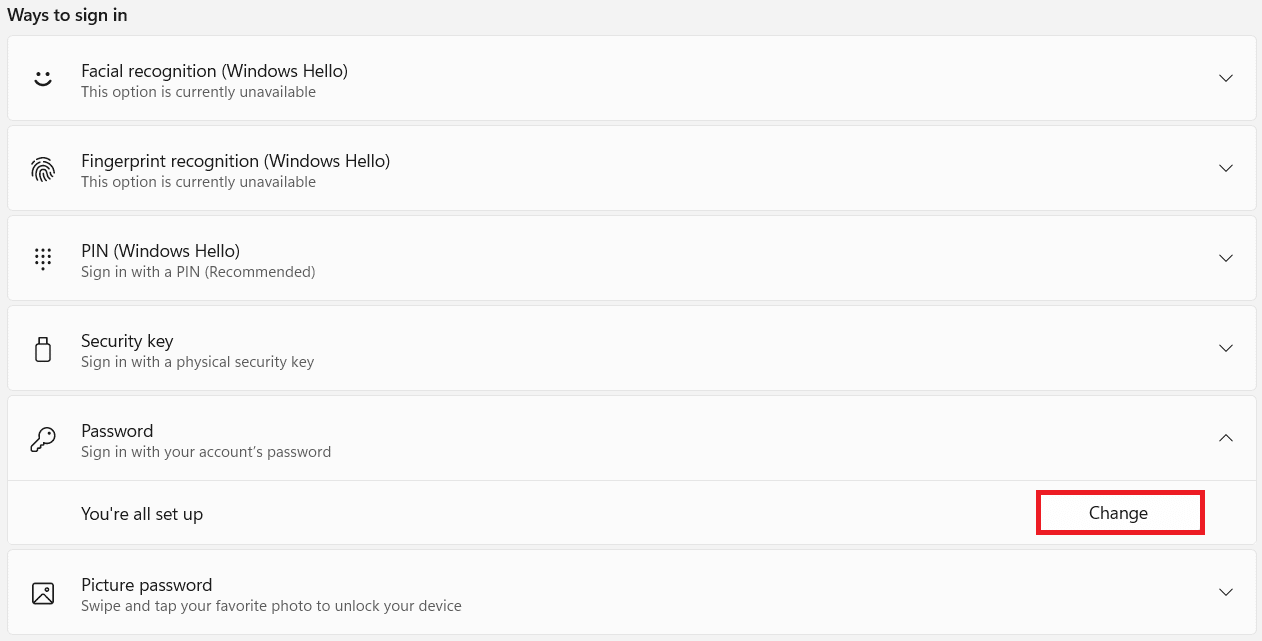Open the PIN (Windows Hello) row title

tap(160, 251)
